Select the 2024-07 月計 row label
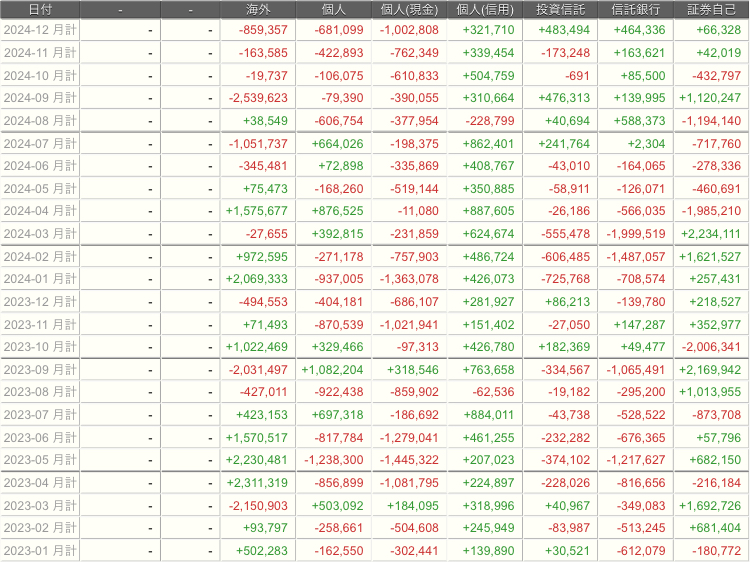 [40, 143]
